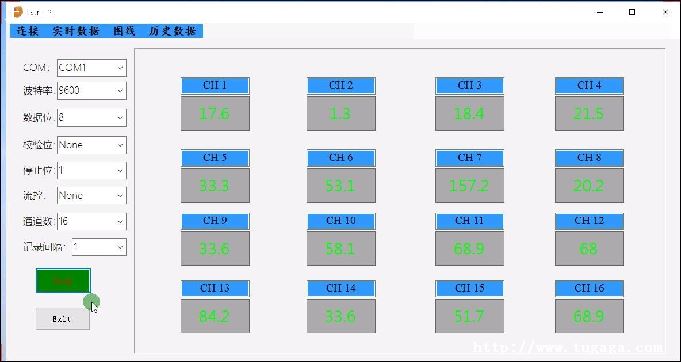Image resolution: width=681 pixels, height=362 pixels.
Task: Click the Exit button
Action: click(x=63, y=319)
